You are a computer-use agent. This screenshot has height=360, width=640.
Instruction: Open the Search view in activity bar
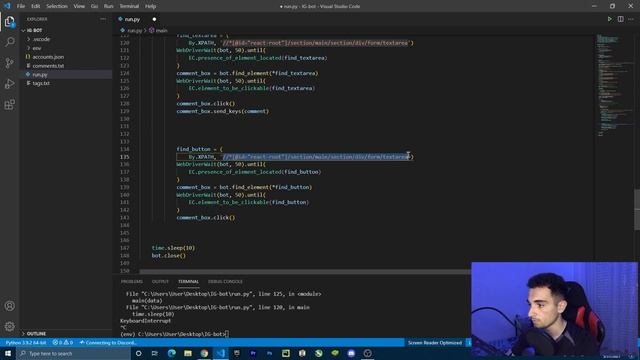tap(9, 42)
